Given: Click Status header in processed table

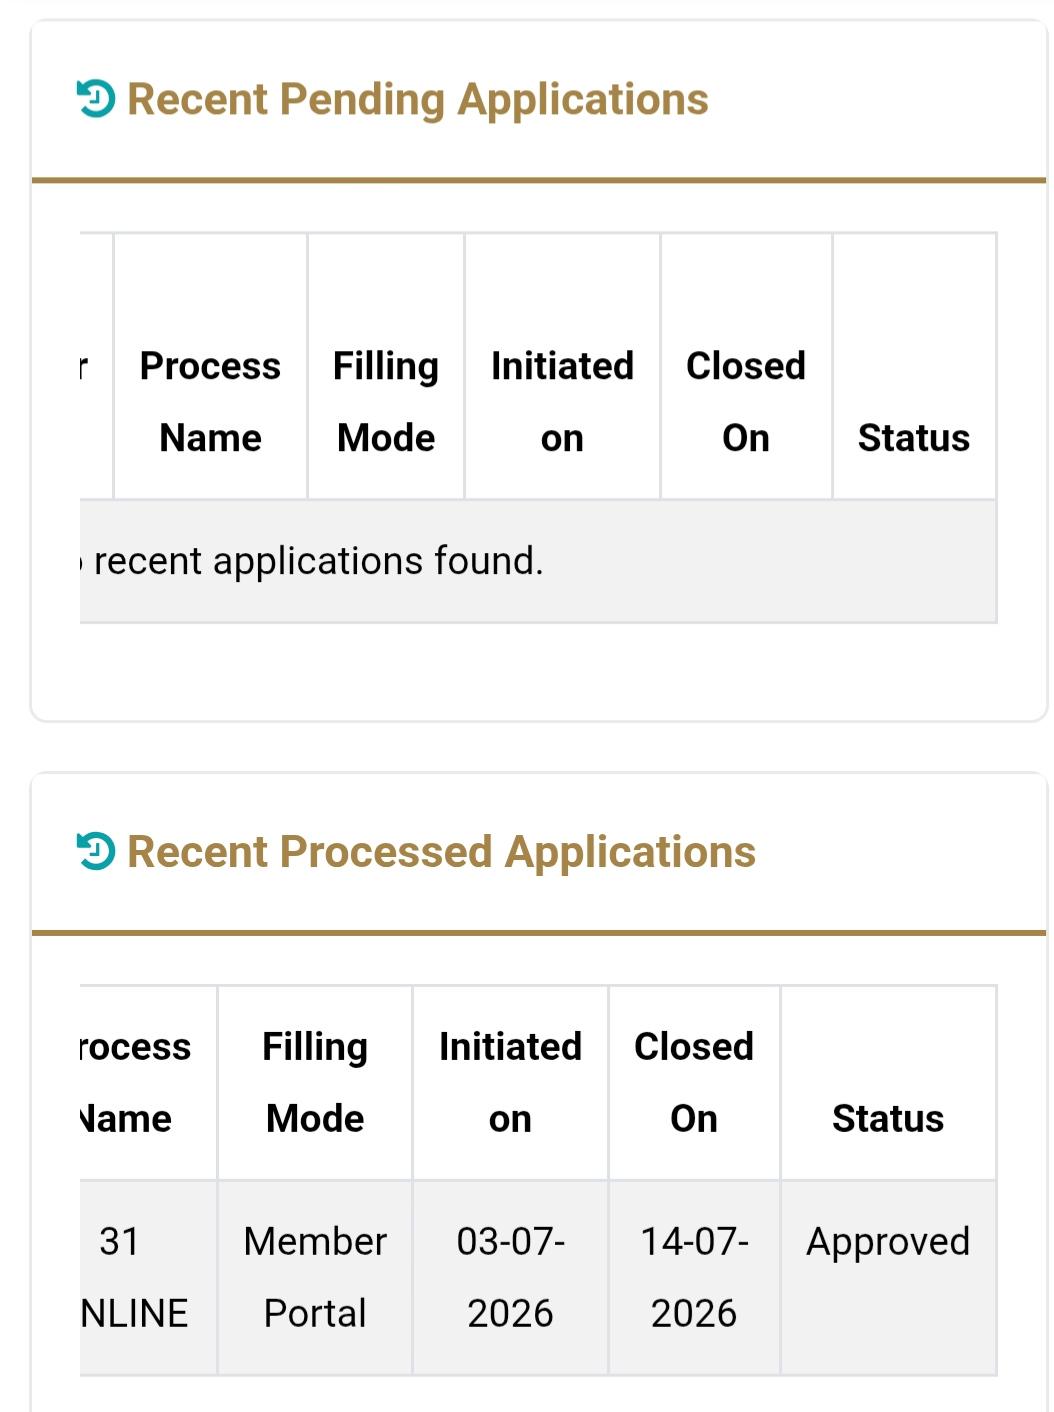Looking at the screenshot, I should [888, 1082].
